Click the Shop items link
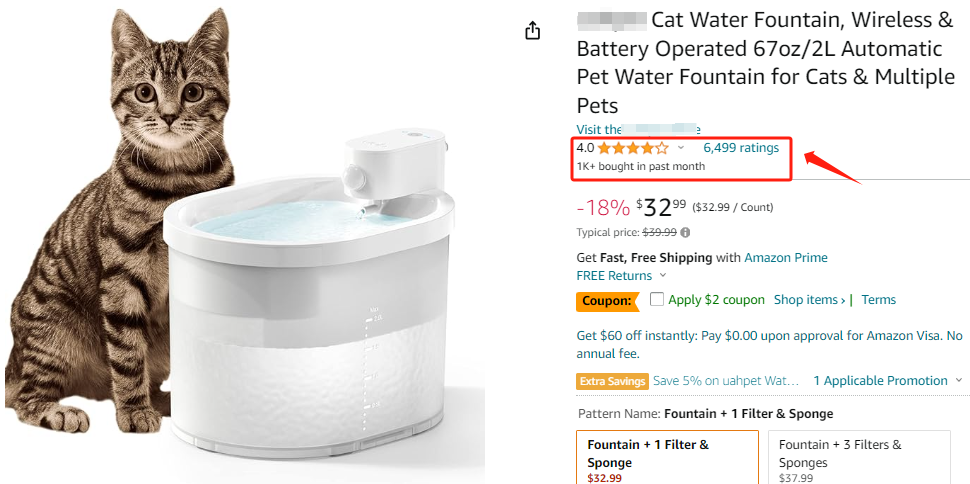970x484 pixels. [809, 300]
